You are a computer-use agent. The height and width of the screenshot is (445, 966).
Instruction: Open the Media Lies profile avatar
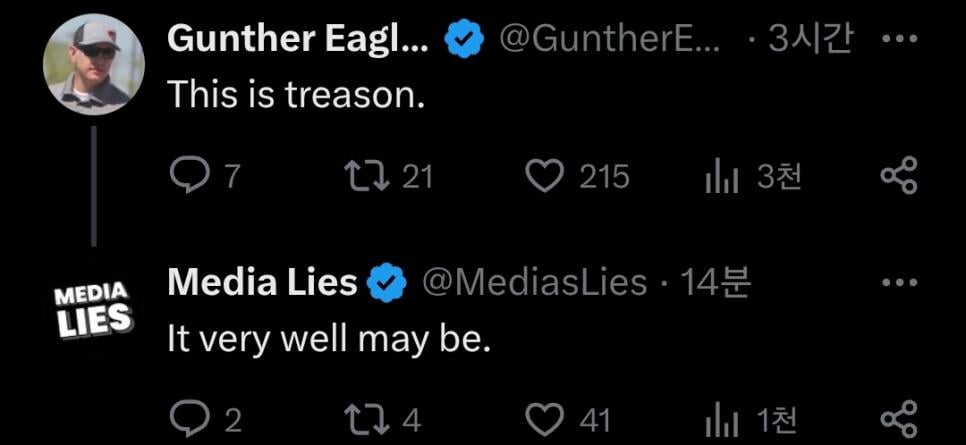94,309
